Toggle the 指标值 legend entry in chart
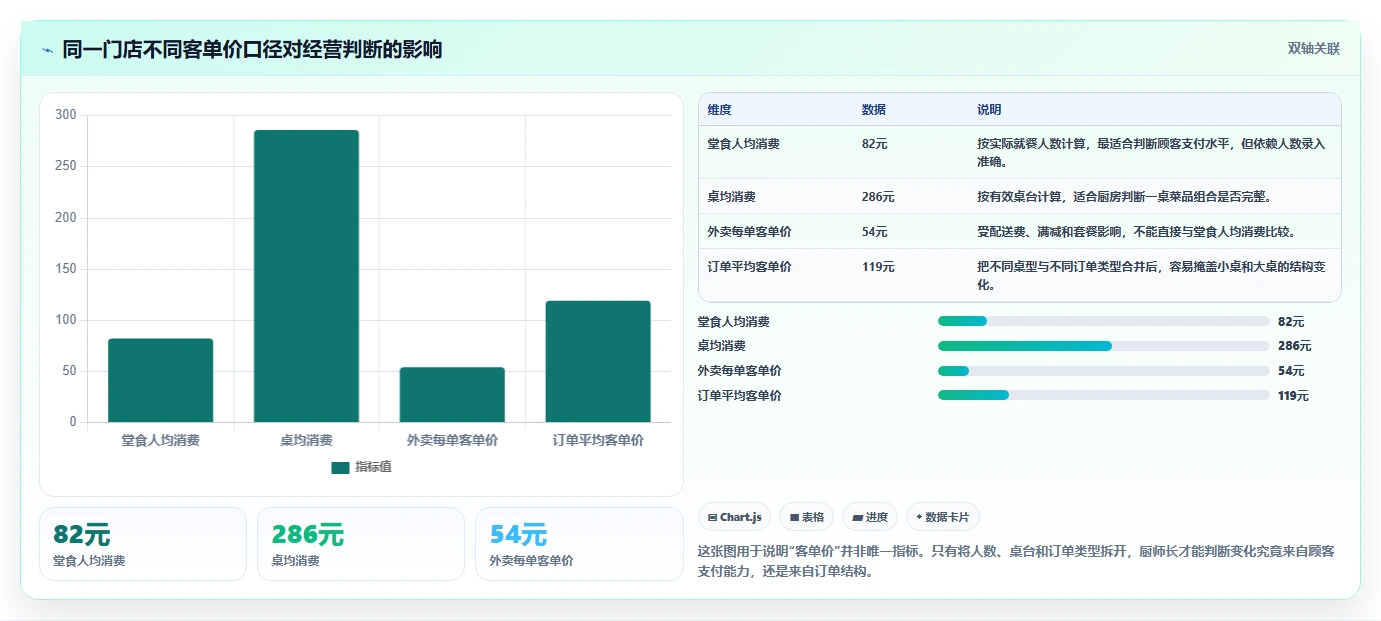1381x621 pixels. click(362, 467)
